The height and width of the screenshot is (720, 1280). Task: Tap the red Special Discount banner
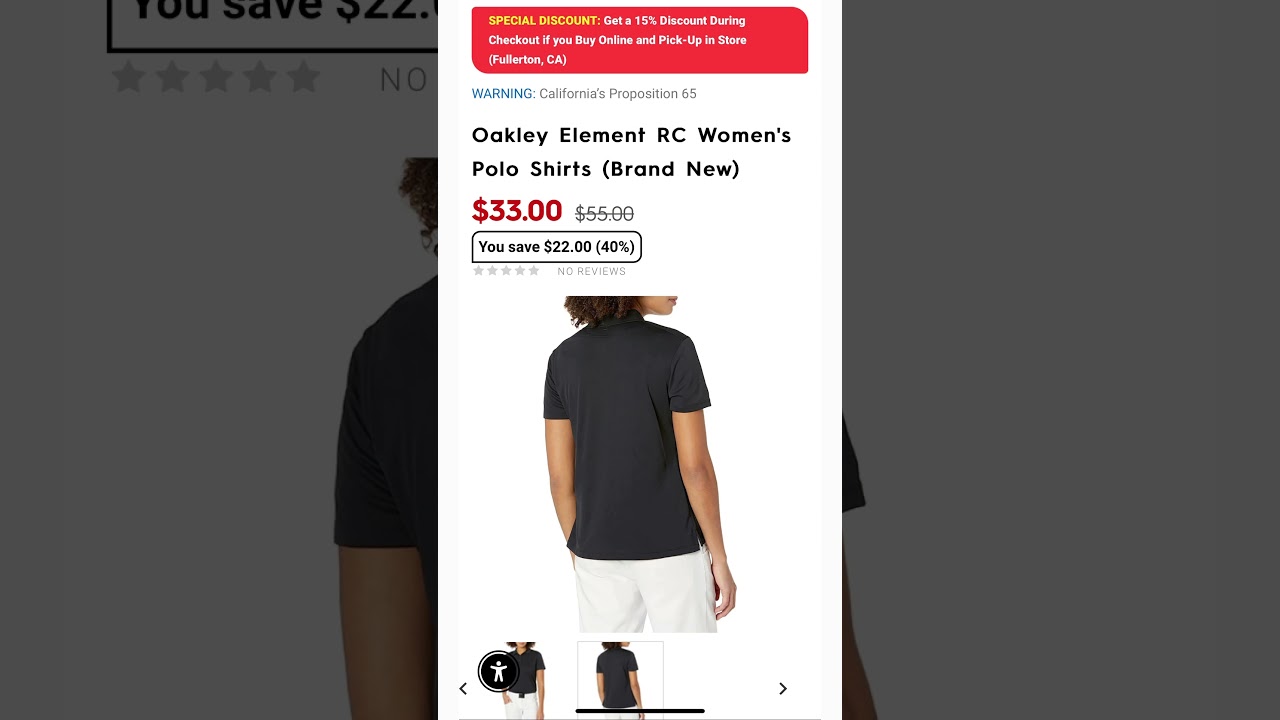tap(640, 40)
